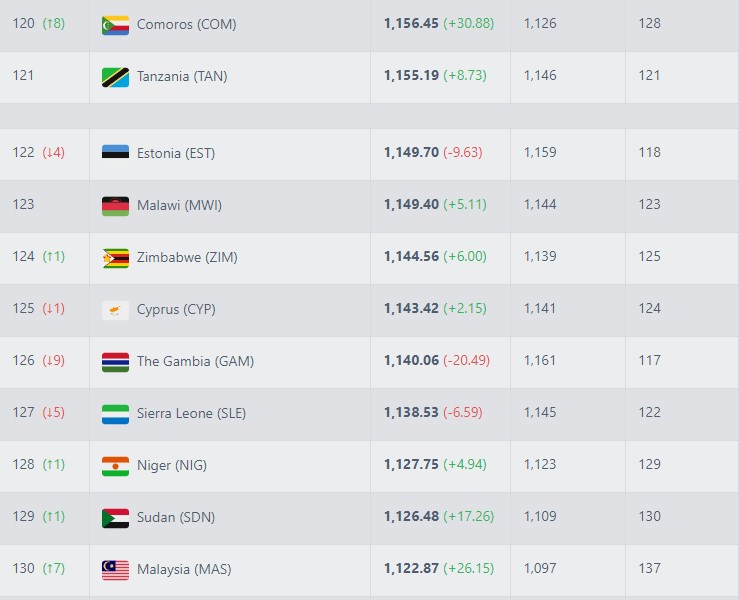Image resolution: width=739 pixels, height=600 pixels.
Task: Click the Malaysia flag icon
Action: (x=115, y=569)
